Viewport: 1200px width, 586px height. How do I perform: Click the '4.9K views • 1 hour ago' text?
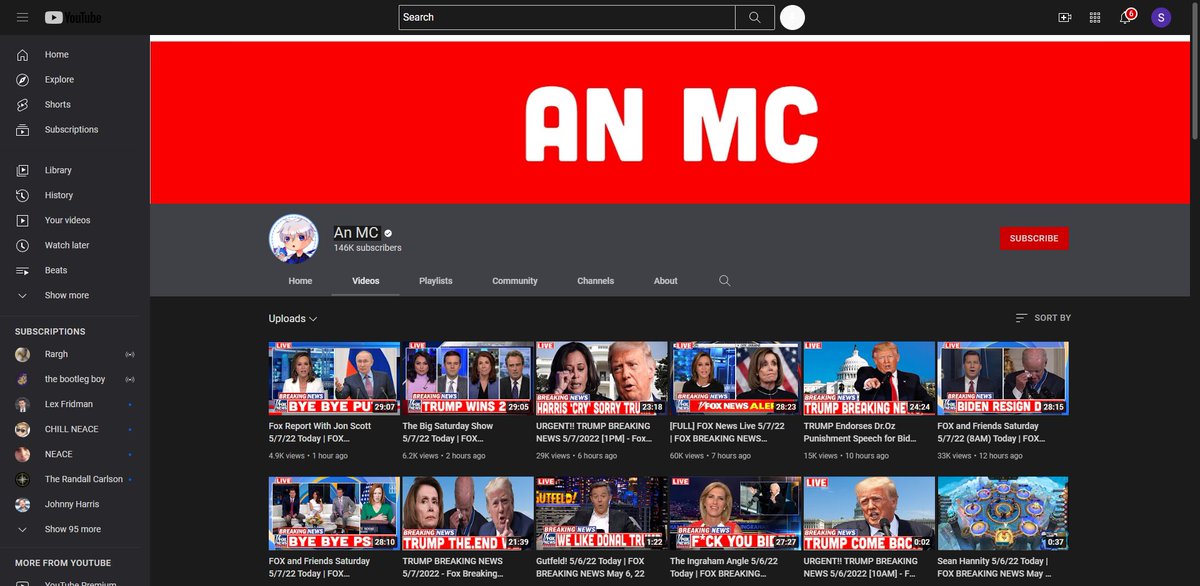point(309,456)
